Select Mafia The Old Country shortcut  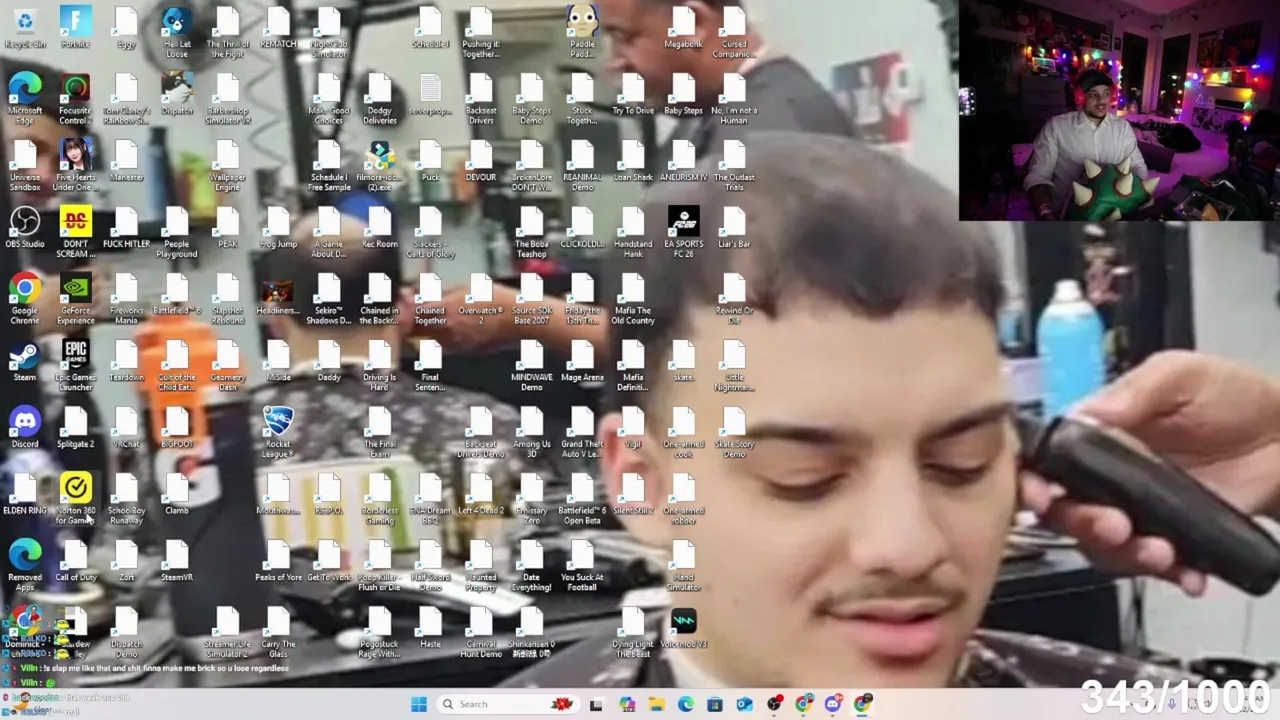[x=632, y=299]
